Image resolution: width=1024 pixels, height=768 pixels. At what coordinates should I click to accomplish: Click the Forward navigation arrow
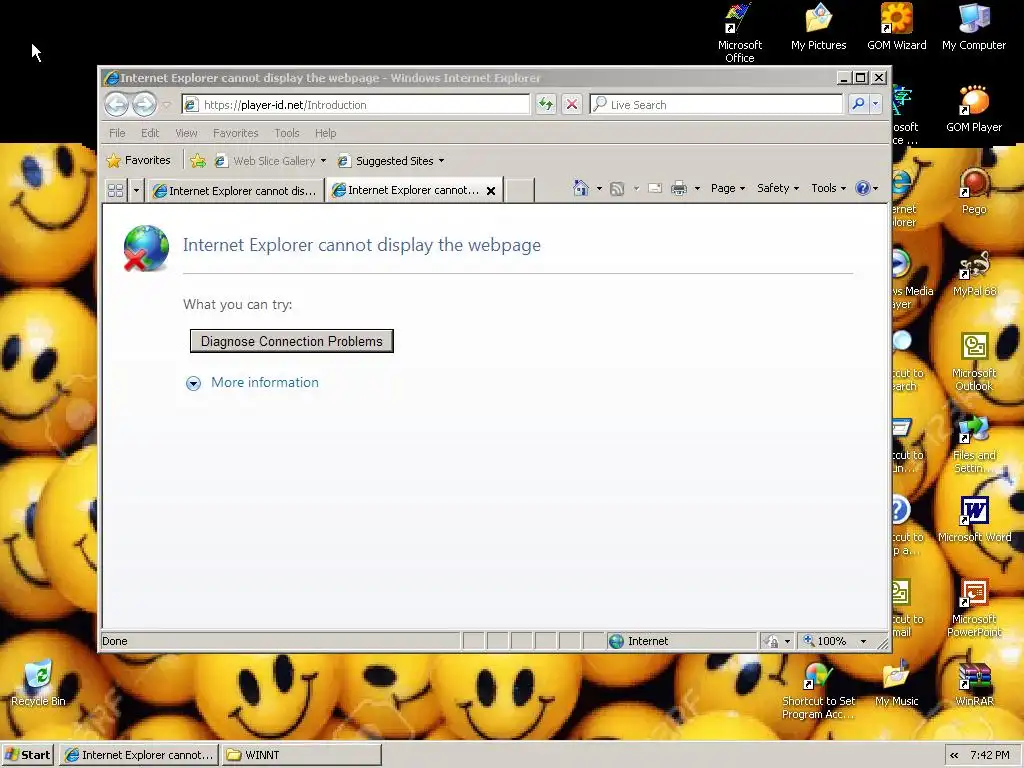tap(144, 104)
